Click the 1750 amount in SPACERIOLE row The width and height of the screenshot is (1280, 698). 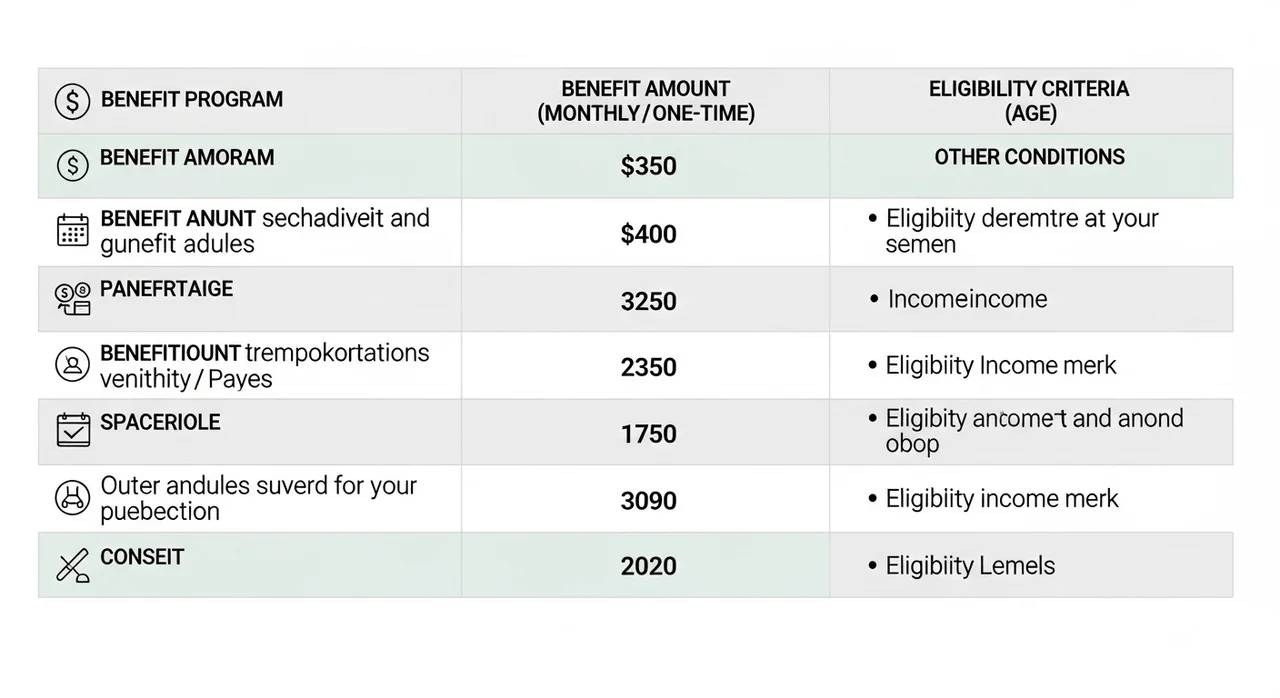coord(648,434)
